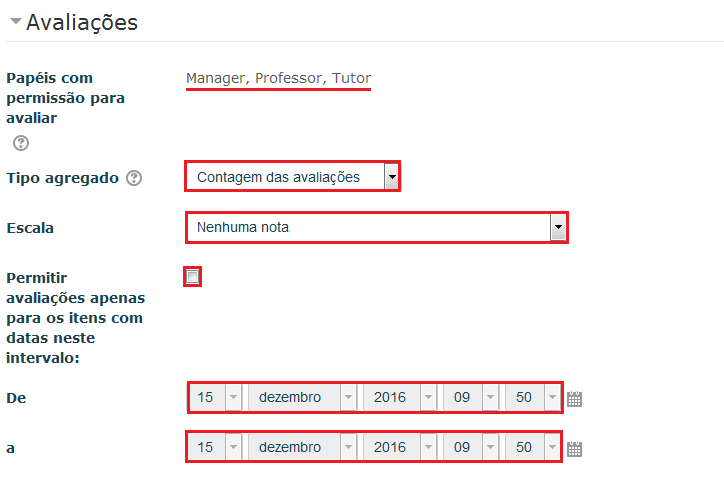Select the hour dropdown in De row
Image resolution: width=724 pixels, height=487 pixels.
471,397
